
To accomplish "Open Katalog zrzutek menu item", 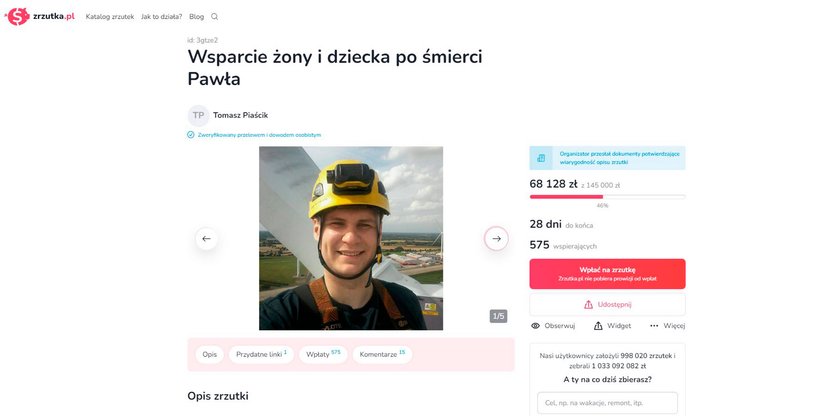I will [110, 17].
